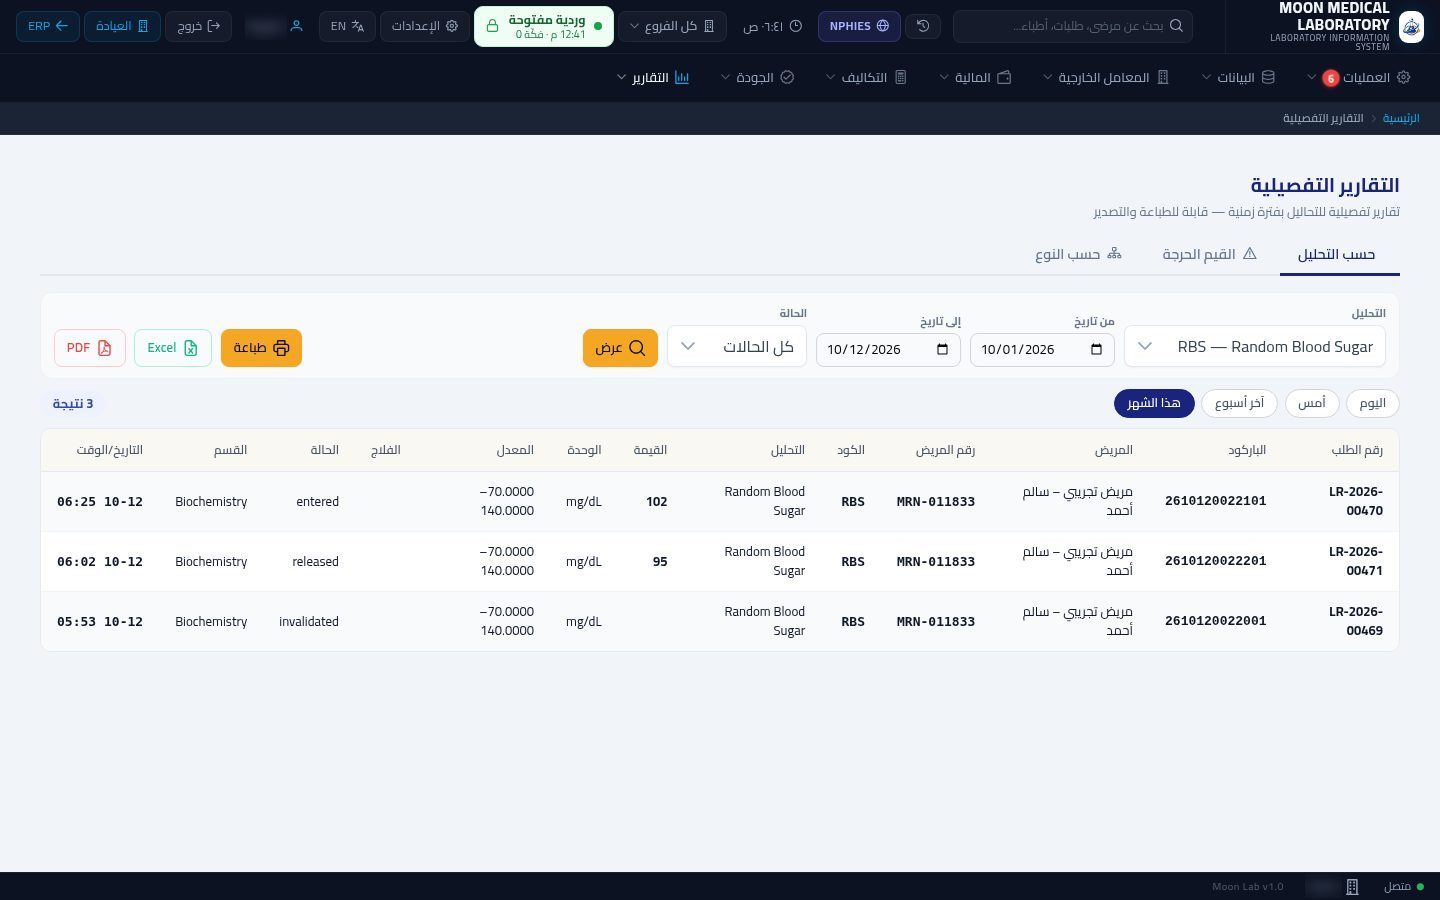Viewport: 1440px width, 900px height.
Task: Open الإعدادات settings gear button
Action: click(425, 26)
